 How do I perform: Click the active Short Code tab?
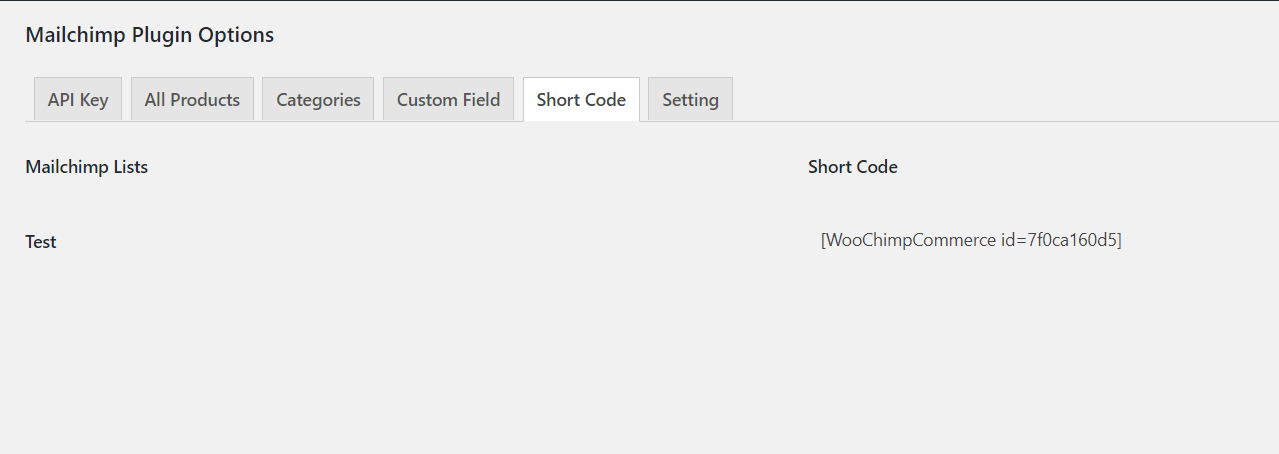coord(581,100)
